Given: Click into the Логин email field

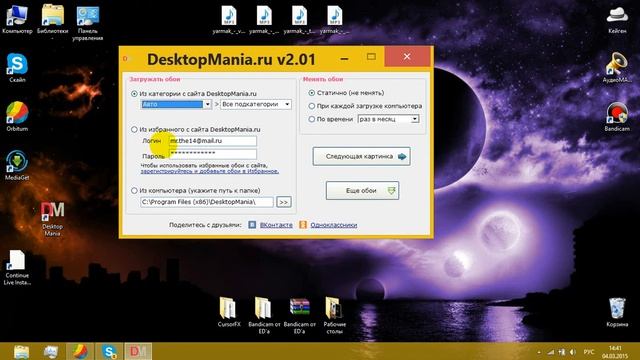Looking at the screenshot, I should tap(213, 141).
